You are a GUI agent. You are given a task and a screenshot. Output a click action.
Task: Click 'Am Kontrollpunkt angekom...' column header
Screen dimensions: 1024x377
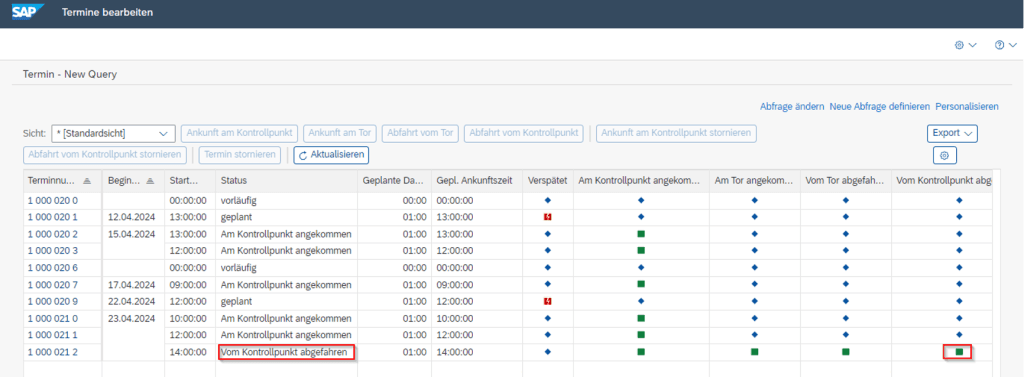tap(641, 180)
